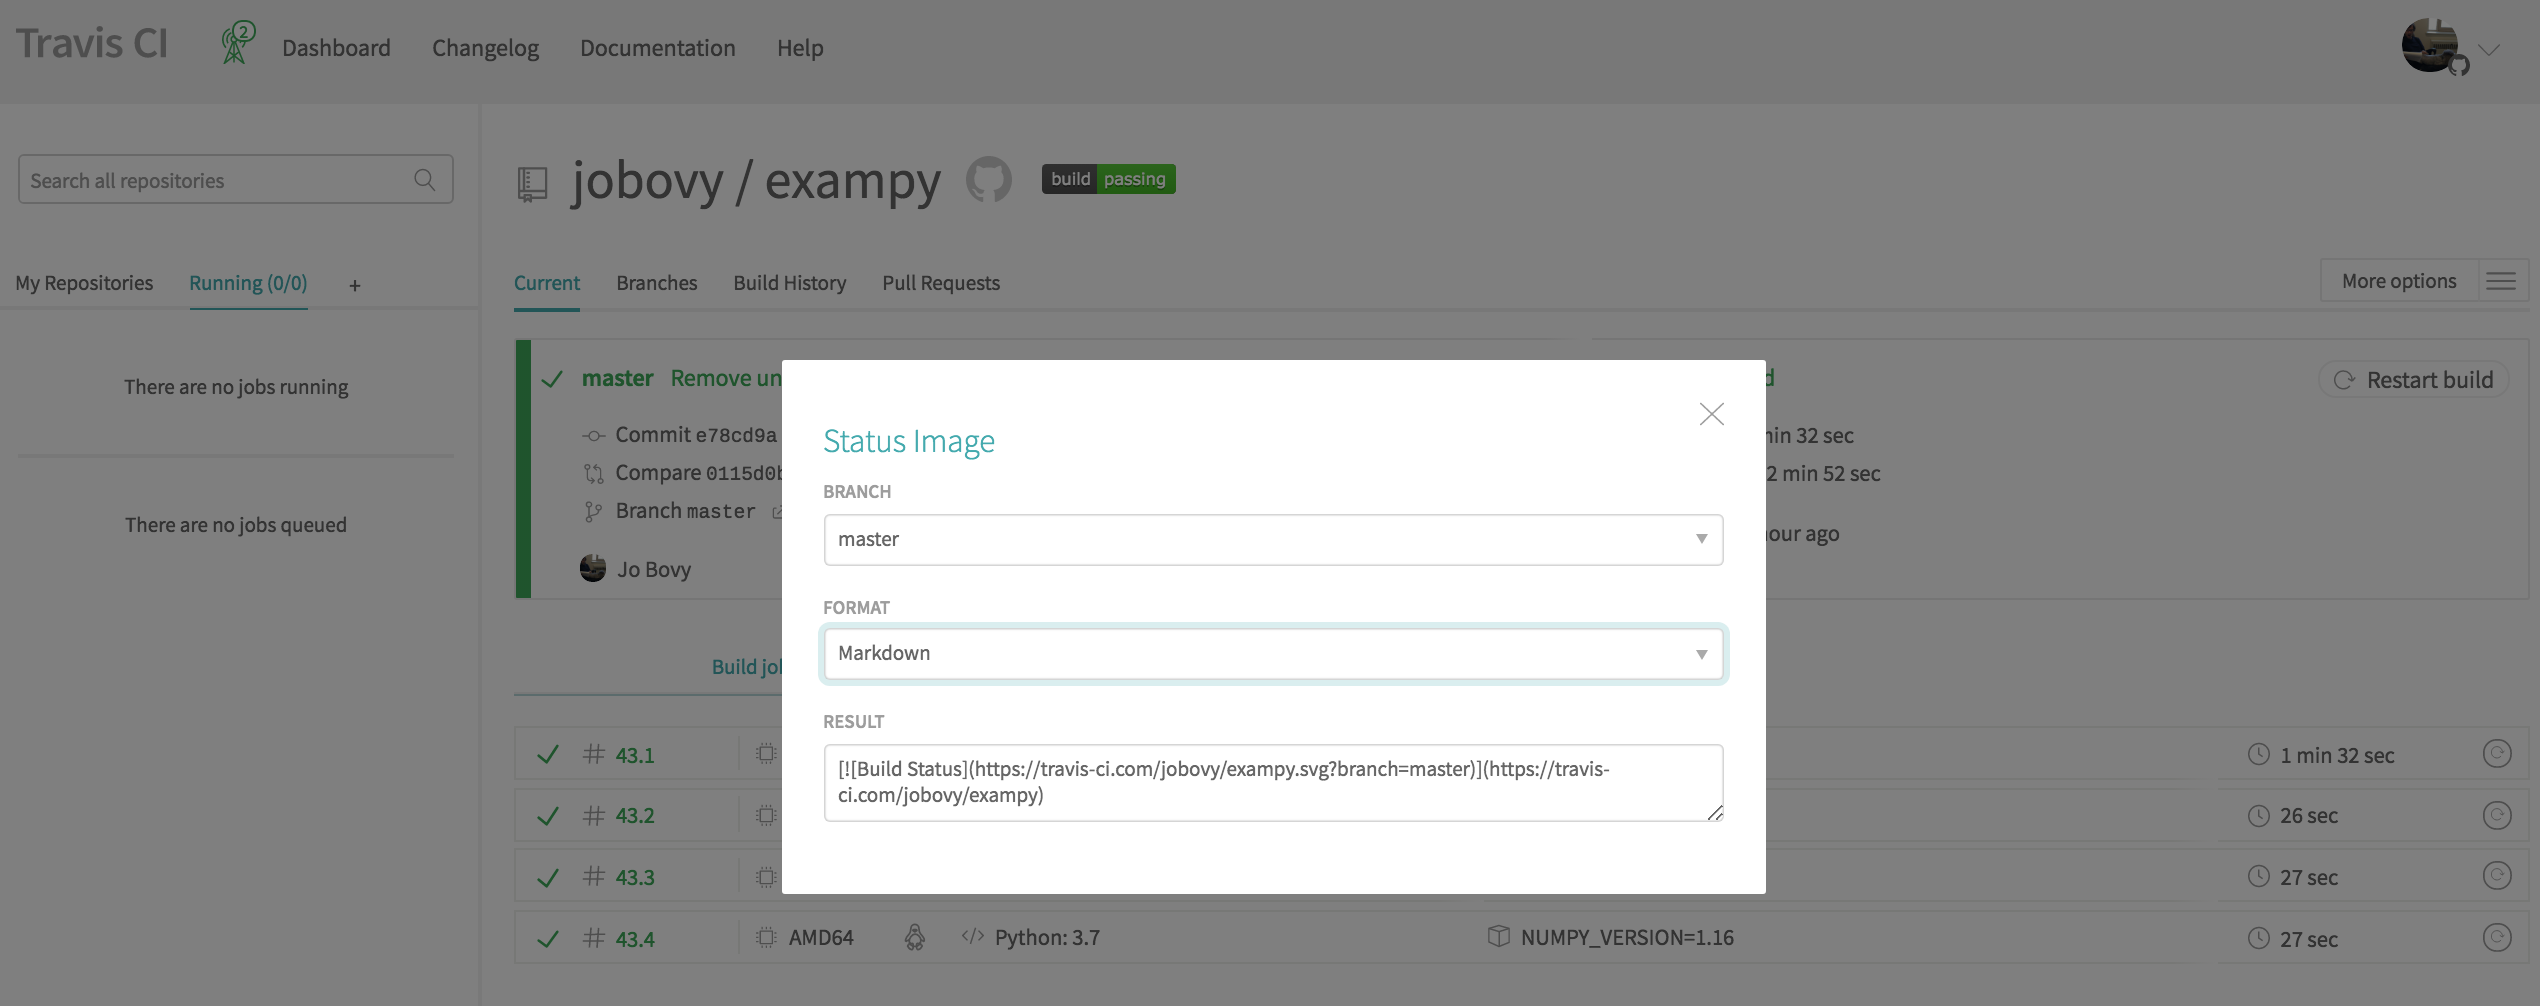2540x1006 pixels.
Task: Open the Branch dropdown showing master
Action: click(1273, 540)
